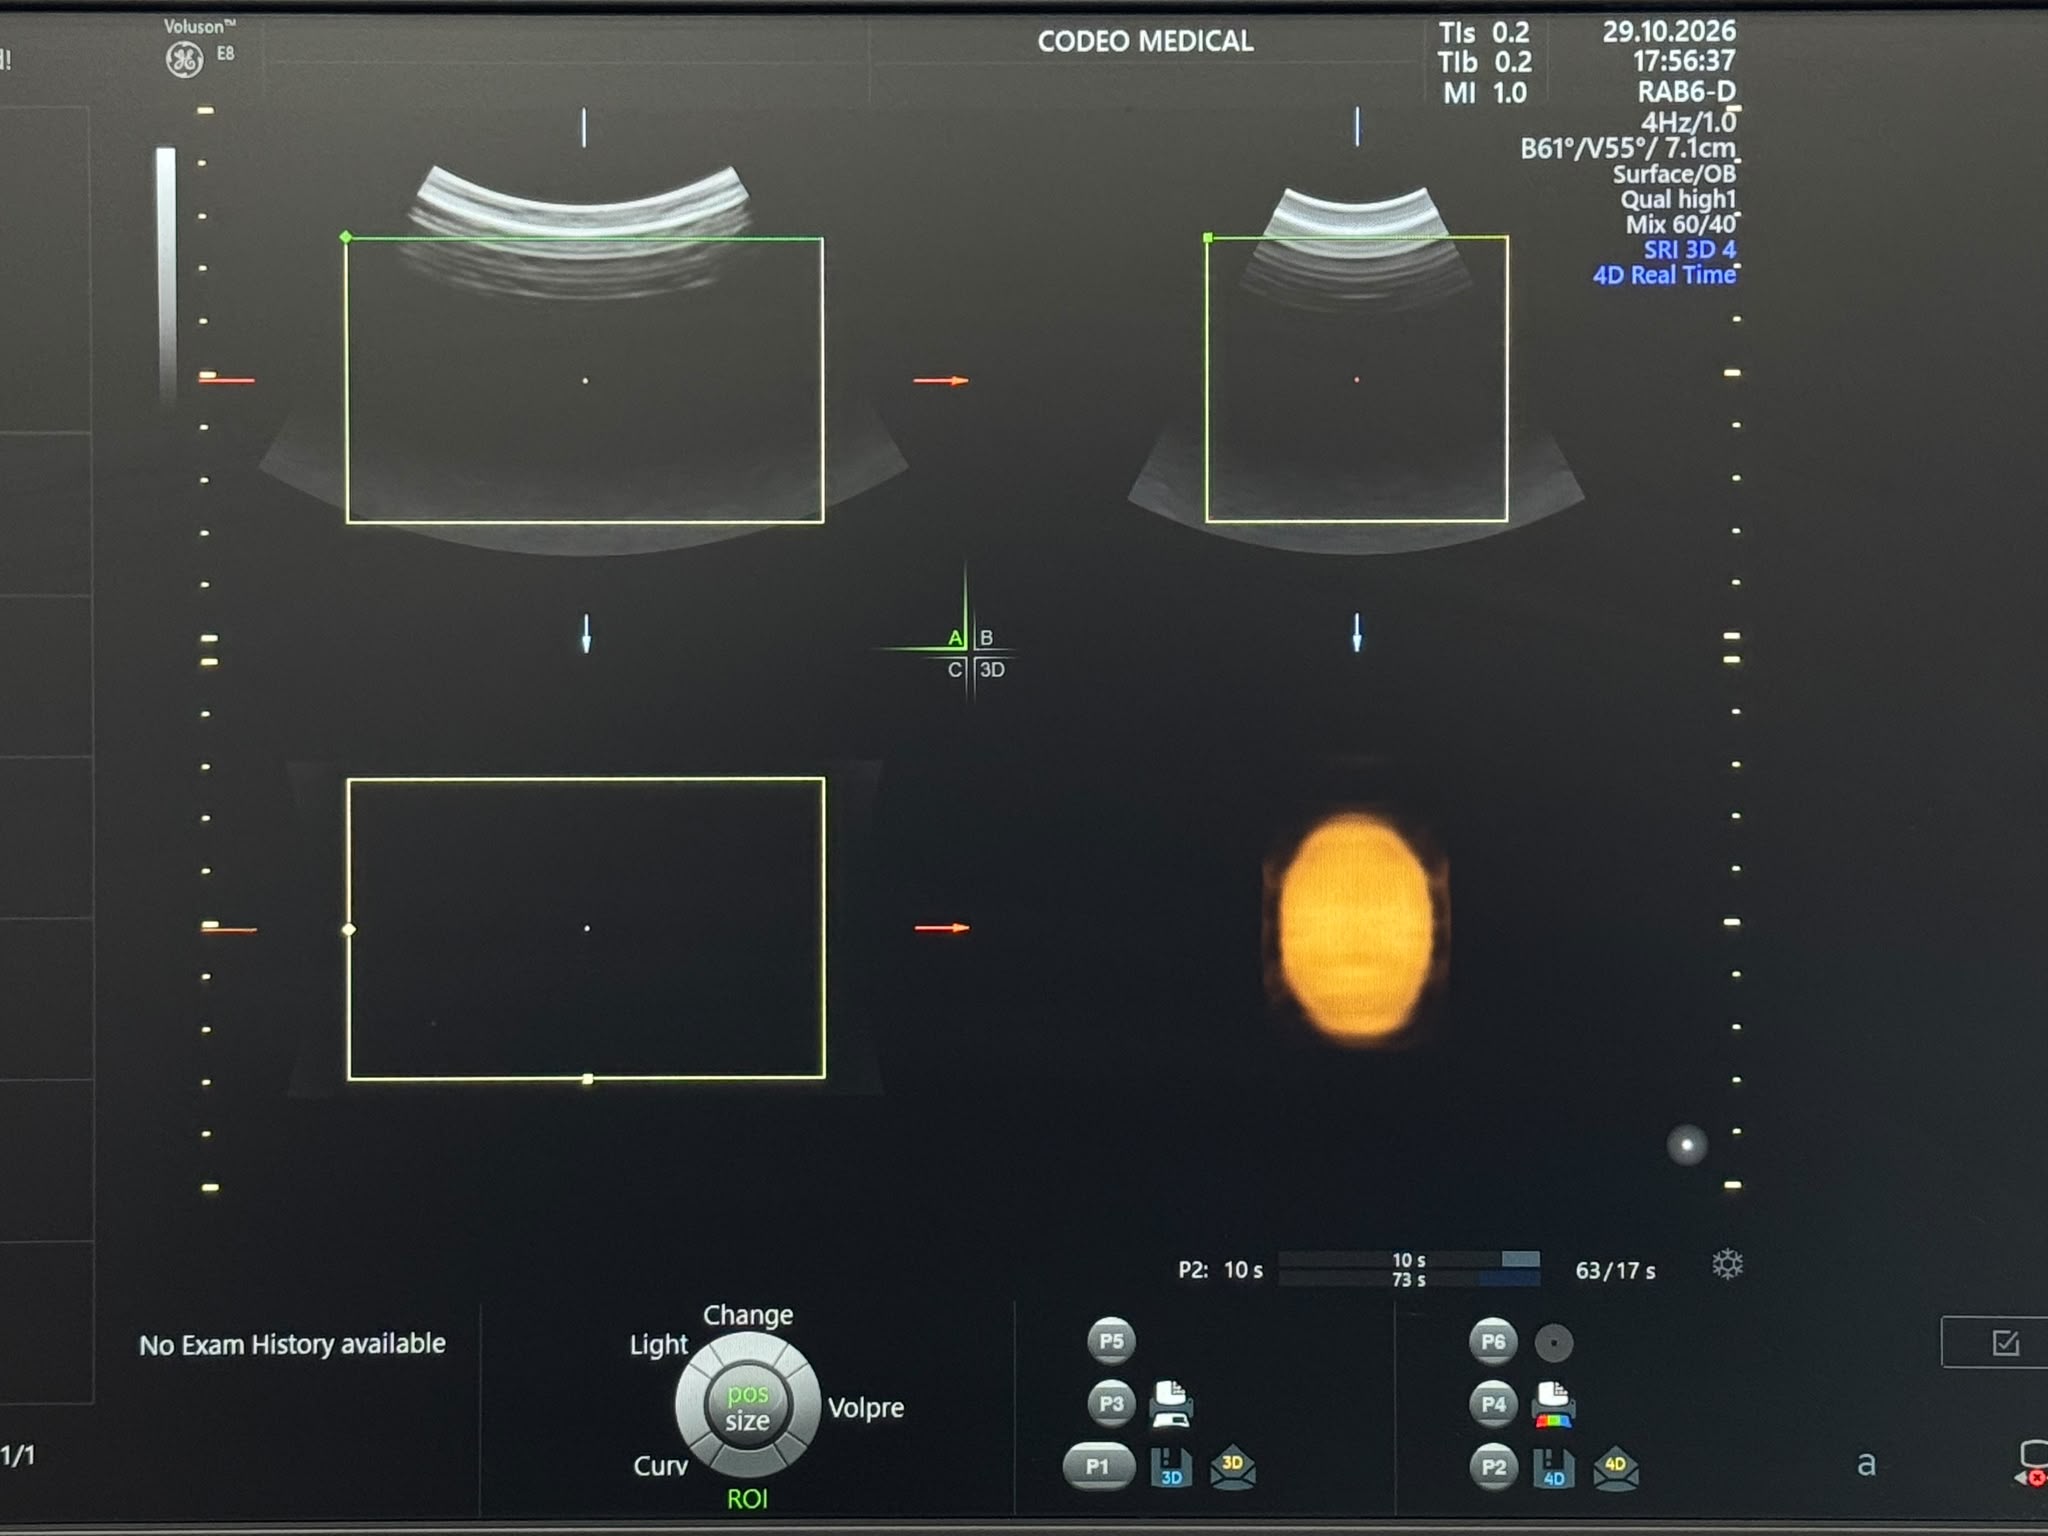Screen dimensions: 2048x1536
Task: Click the freeze snowflake icon
Action: [x=1727, y=1264]
